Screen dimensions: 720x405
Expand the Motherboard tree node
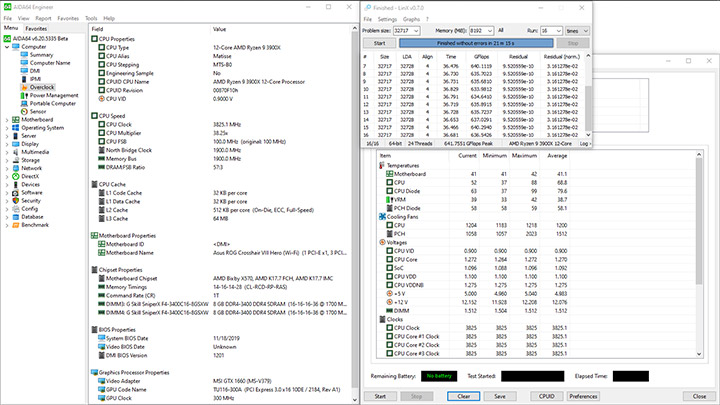coord(7,119)
